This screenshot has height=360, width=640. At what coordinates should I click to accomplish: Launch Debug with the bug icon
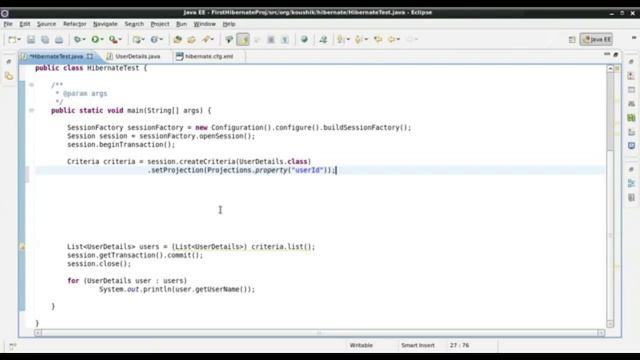(x=77, y=40)
